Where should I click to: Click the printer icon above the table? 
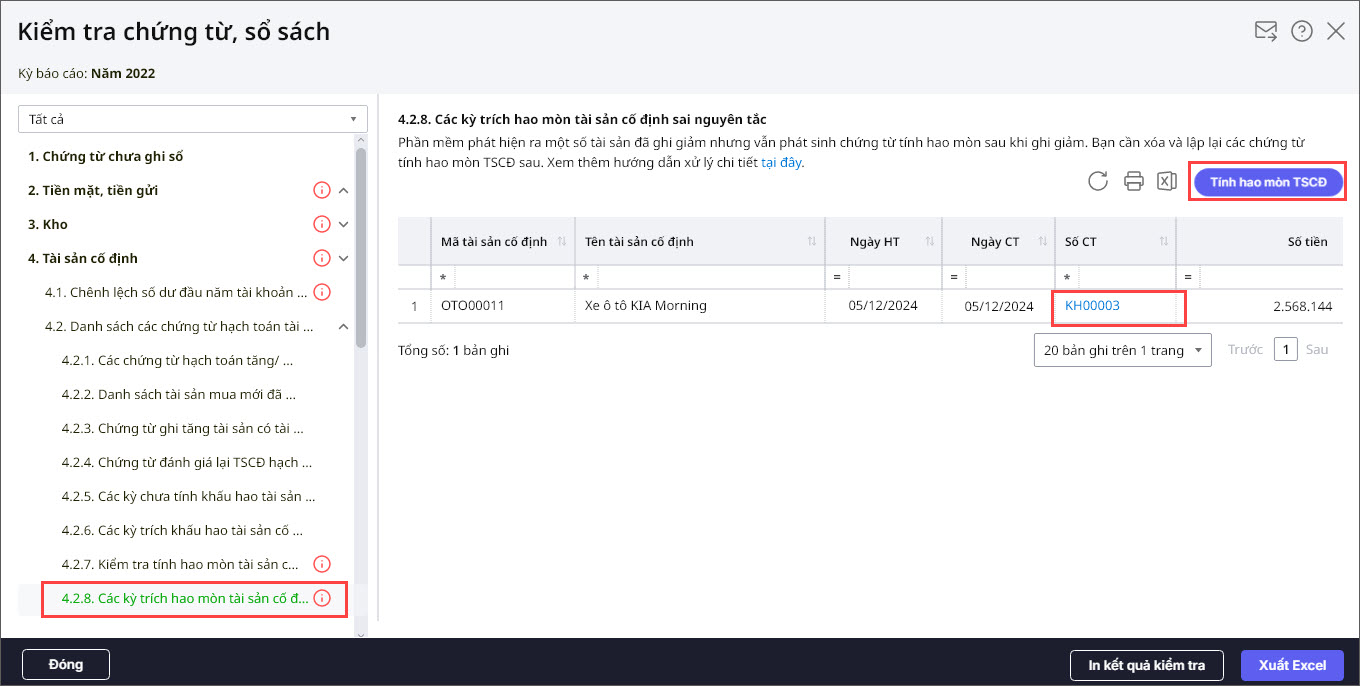click(1133, 181)
